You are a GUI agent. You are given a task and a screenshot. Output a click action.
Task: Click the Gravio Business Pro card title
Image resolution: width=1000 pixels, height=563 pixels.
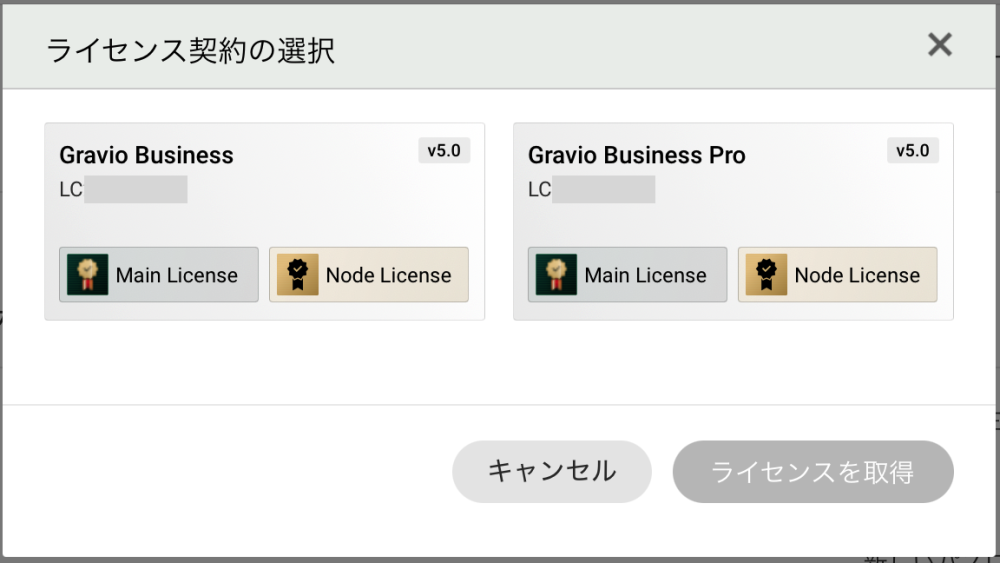[636, 155]
